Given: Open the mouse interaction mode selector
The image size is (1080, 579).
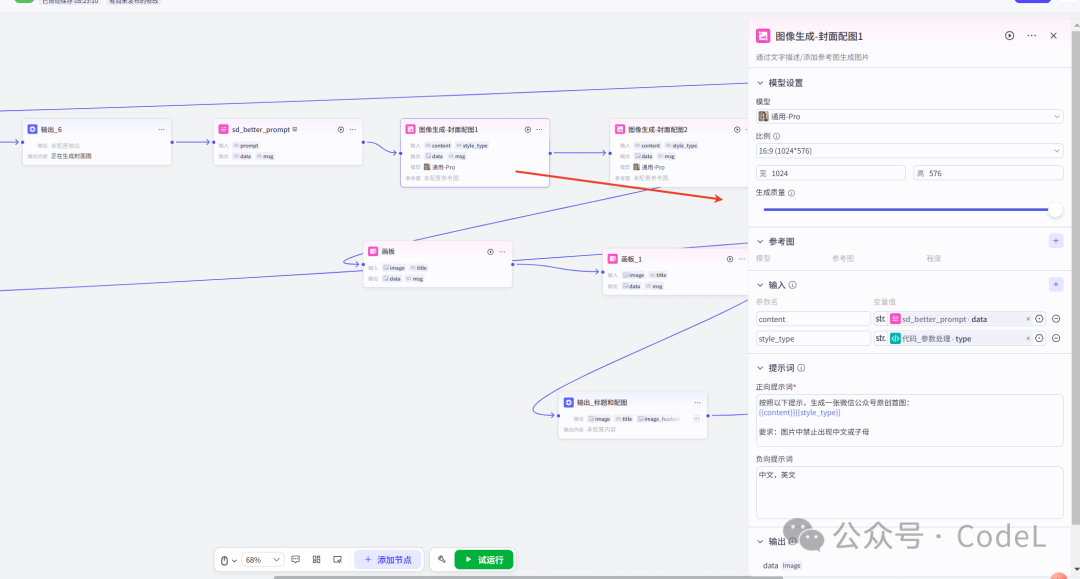Looking at the screenshot, I should coord(228,560).
